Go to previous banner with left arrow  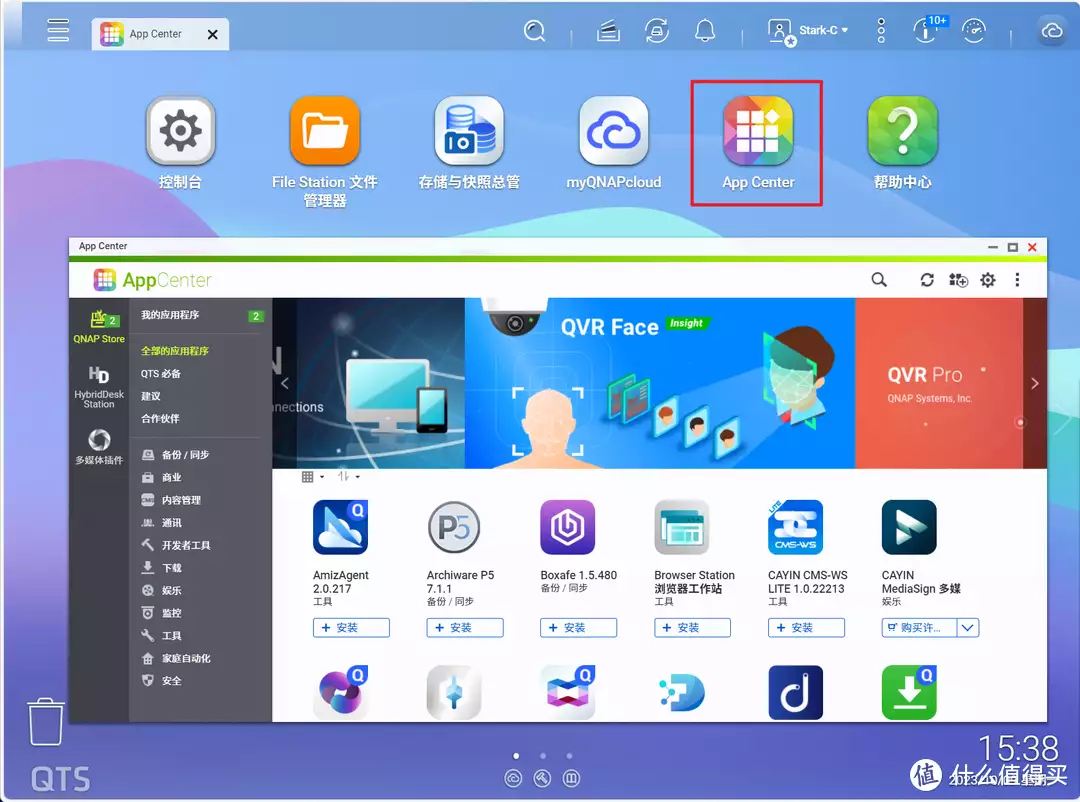284,383
